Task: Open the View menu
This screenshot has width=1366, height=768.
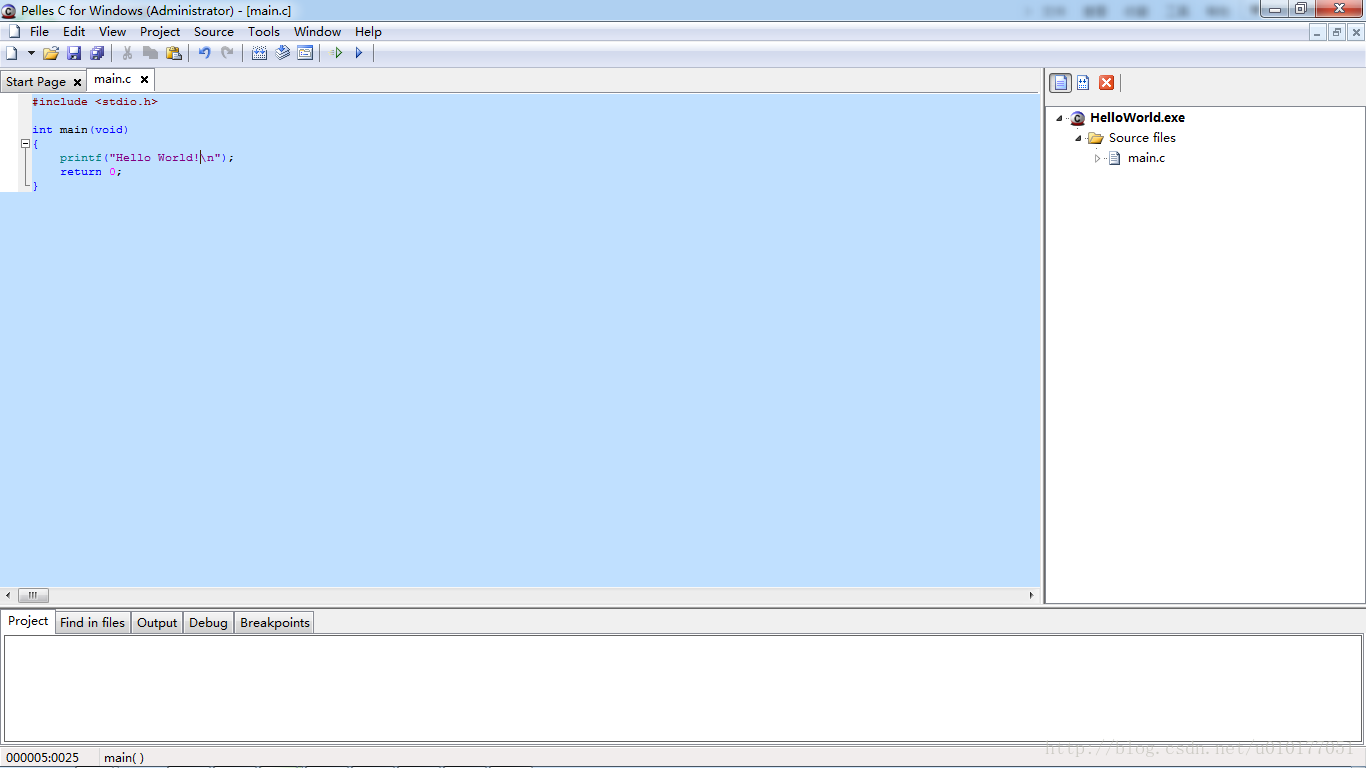Action: [112, 32]
